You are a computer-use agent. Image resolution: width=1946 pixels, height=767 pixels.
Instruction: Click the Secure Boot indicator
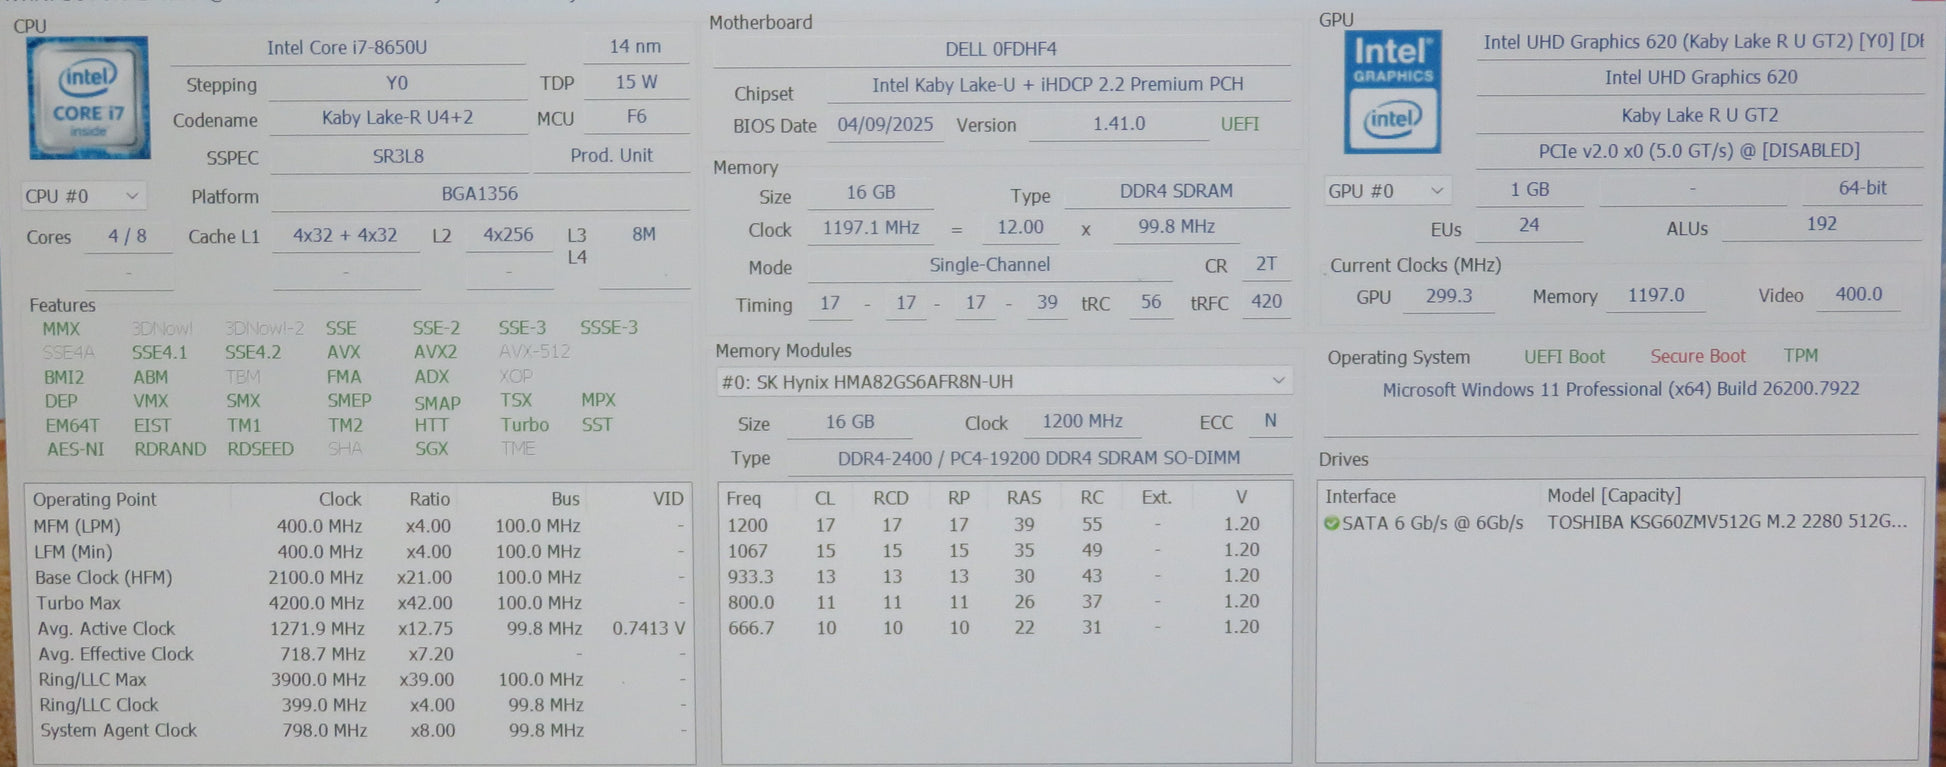[1697, 356]
